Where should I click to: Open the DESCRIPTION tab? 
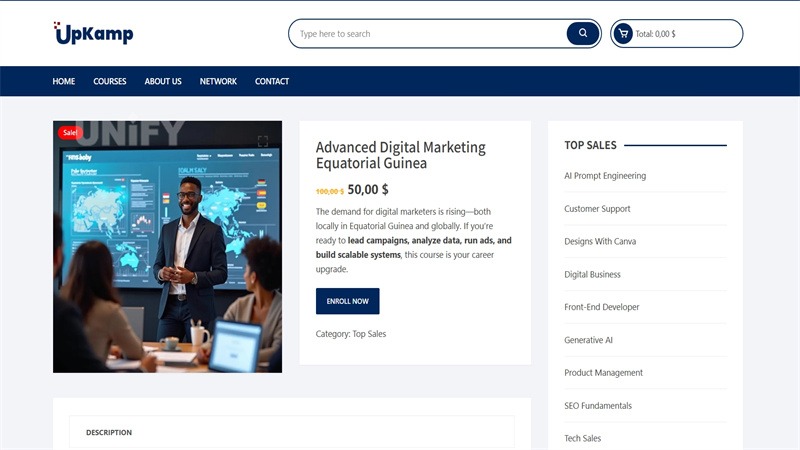point(109,432)
